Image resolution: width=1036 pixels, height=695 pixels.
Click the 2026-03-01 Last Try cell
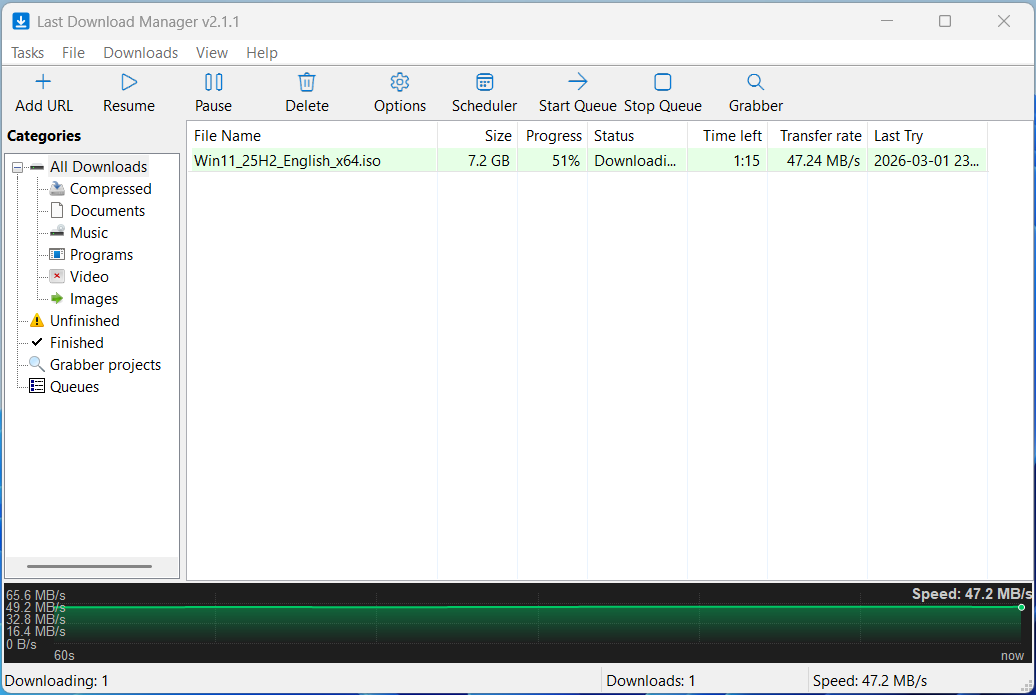coord(928,161)
